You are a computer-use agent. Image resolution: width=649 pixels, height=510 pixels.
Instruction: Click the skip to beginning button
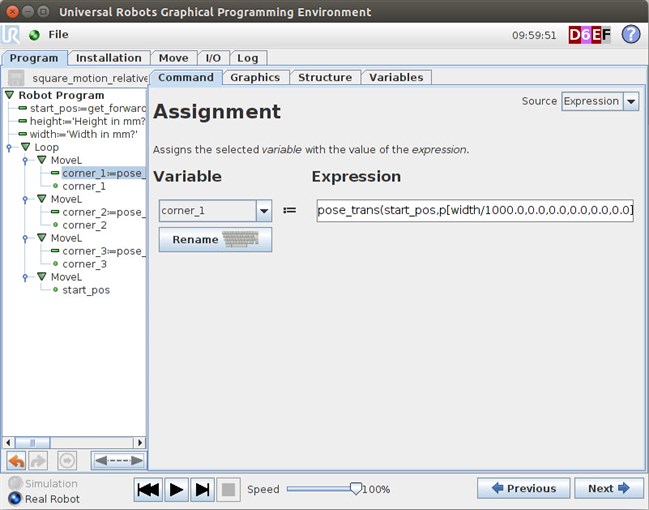(148, 489)
